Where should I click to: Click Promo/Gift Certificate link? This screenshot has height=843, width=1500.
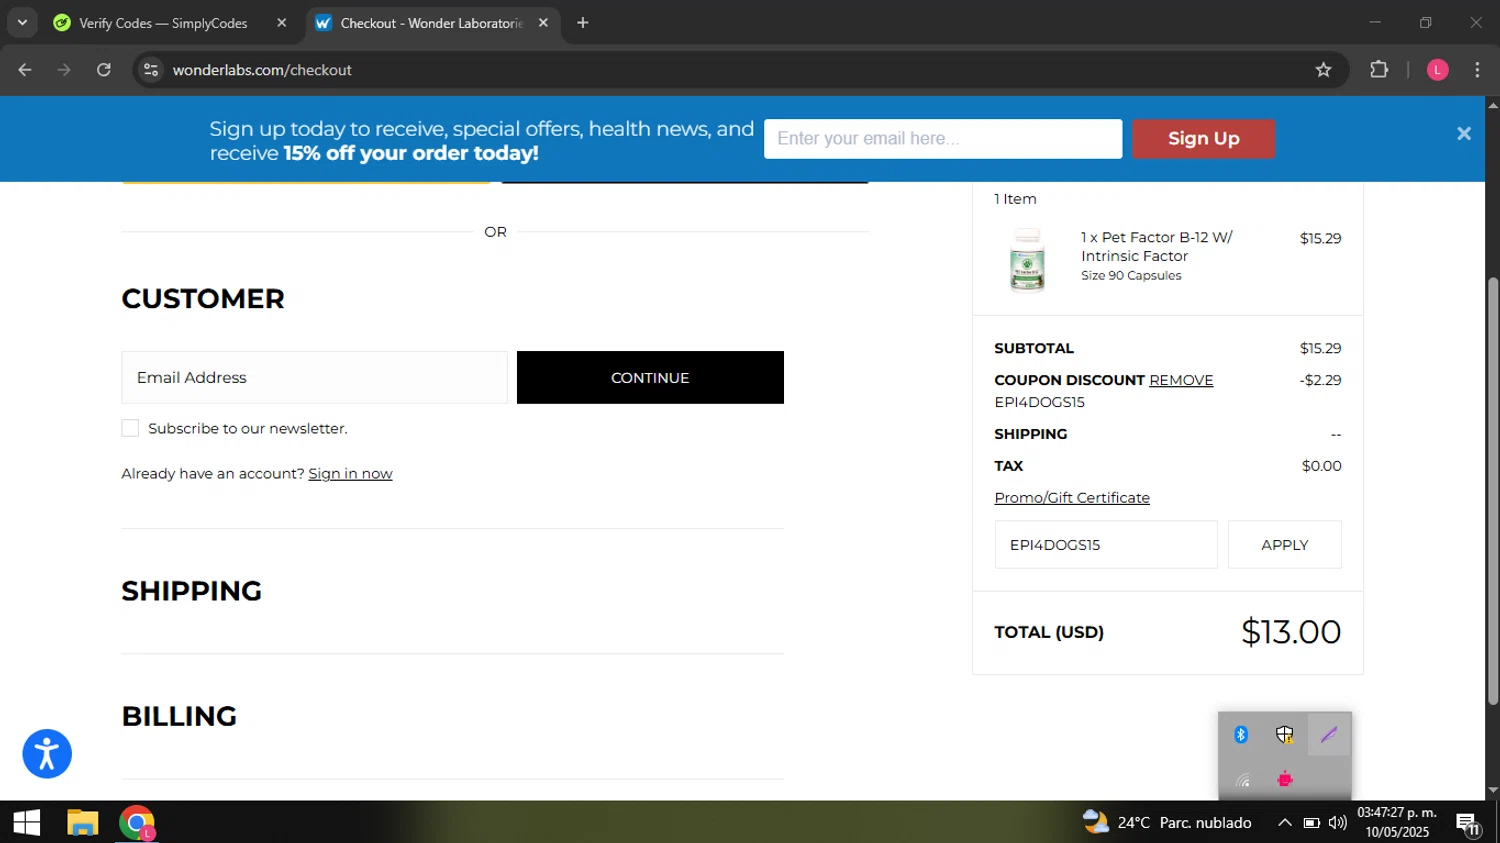(x=1072, y=498)
